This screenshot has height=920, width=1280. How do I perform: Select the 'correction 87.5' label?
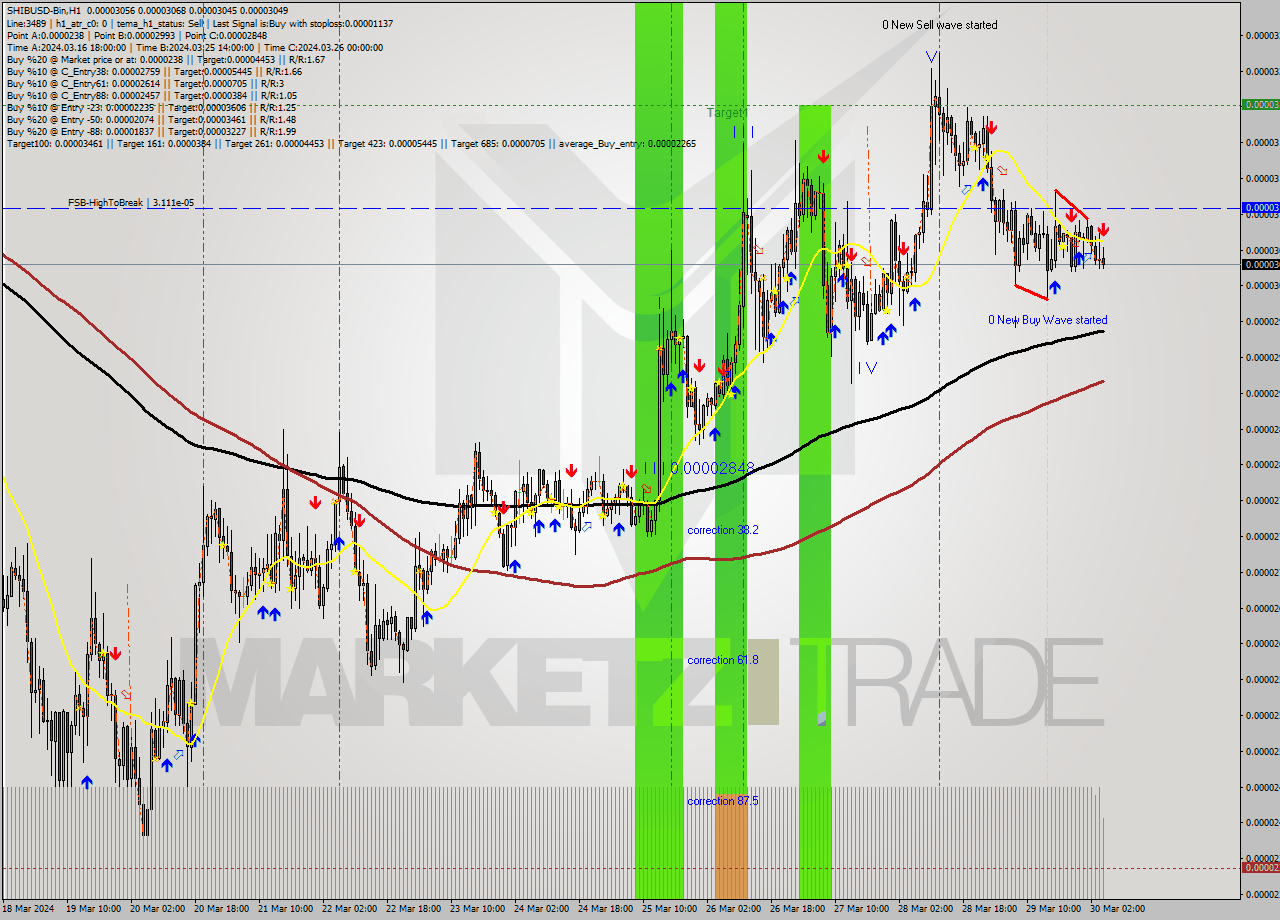pyautogui.click(x=722, y=801)
